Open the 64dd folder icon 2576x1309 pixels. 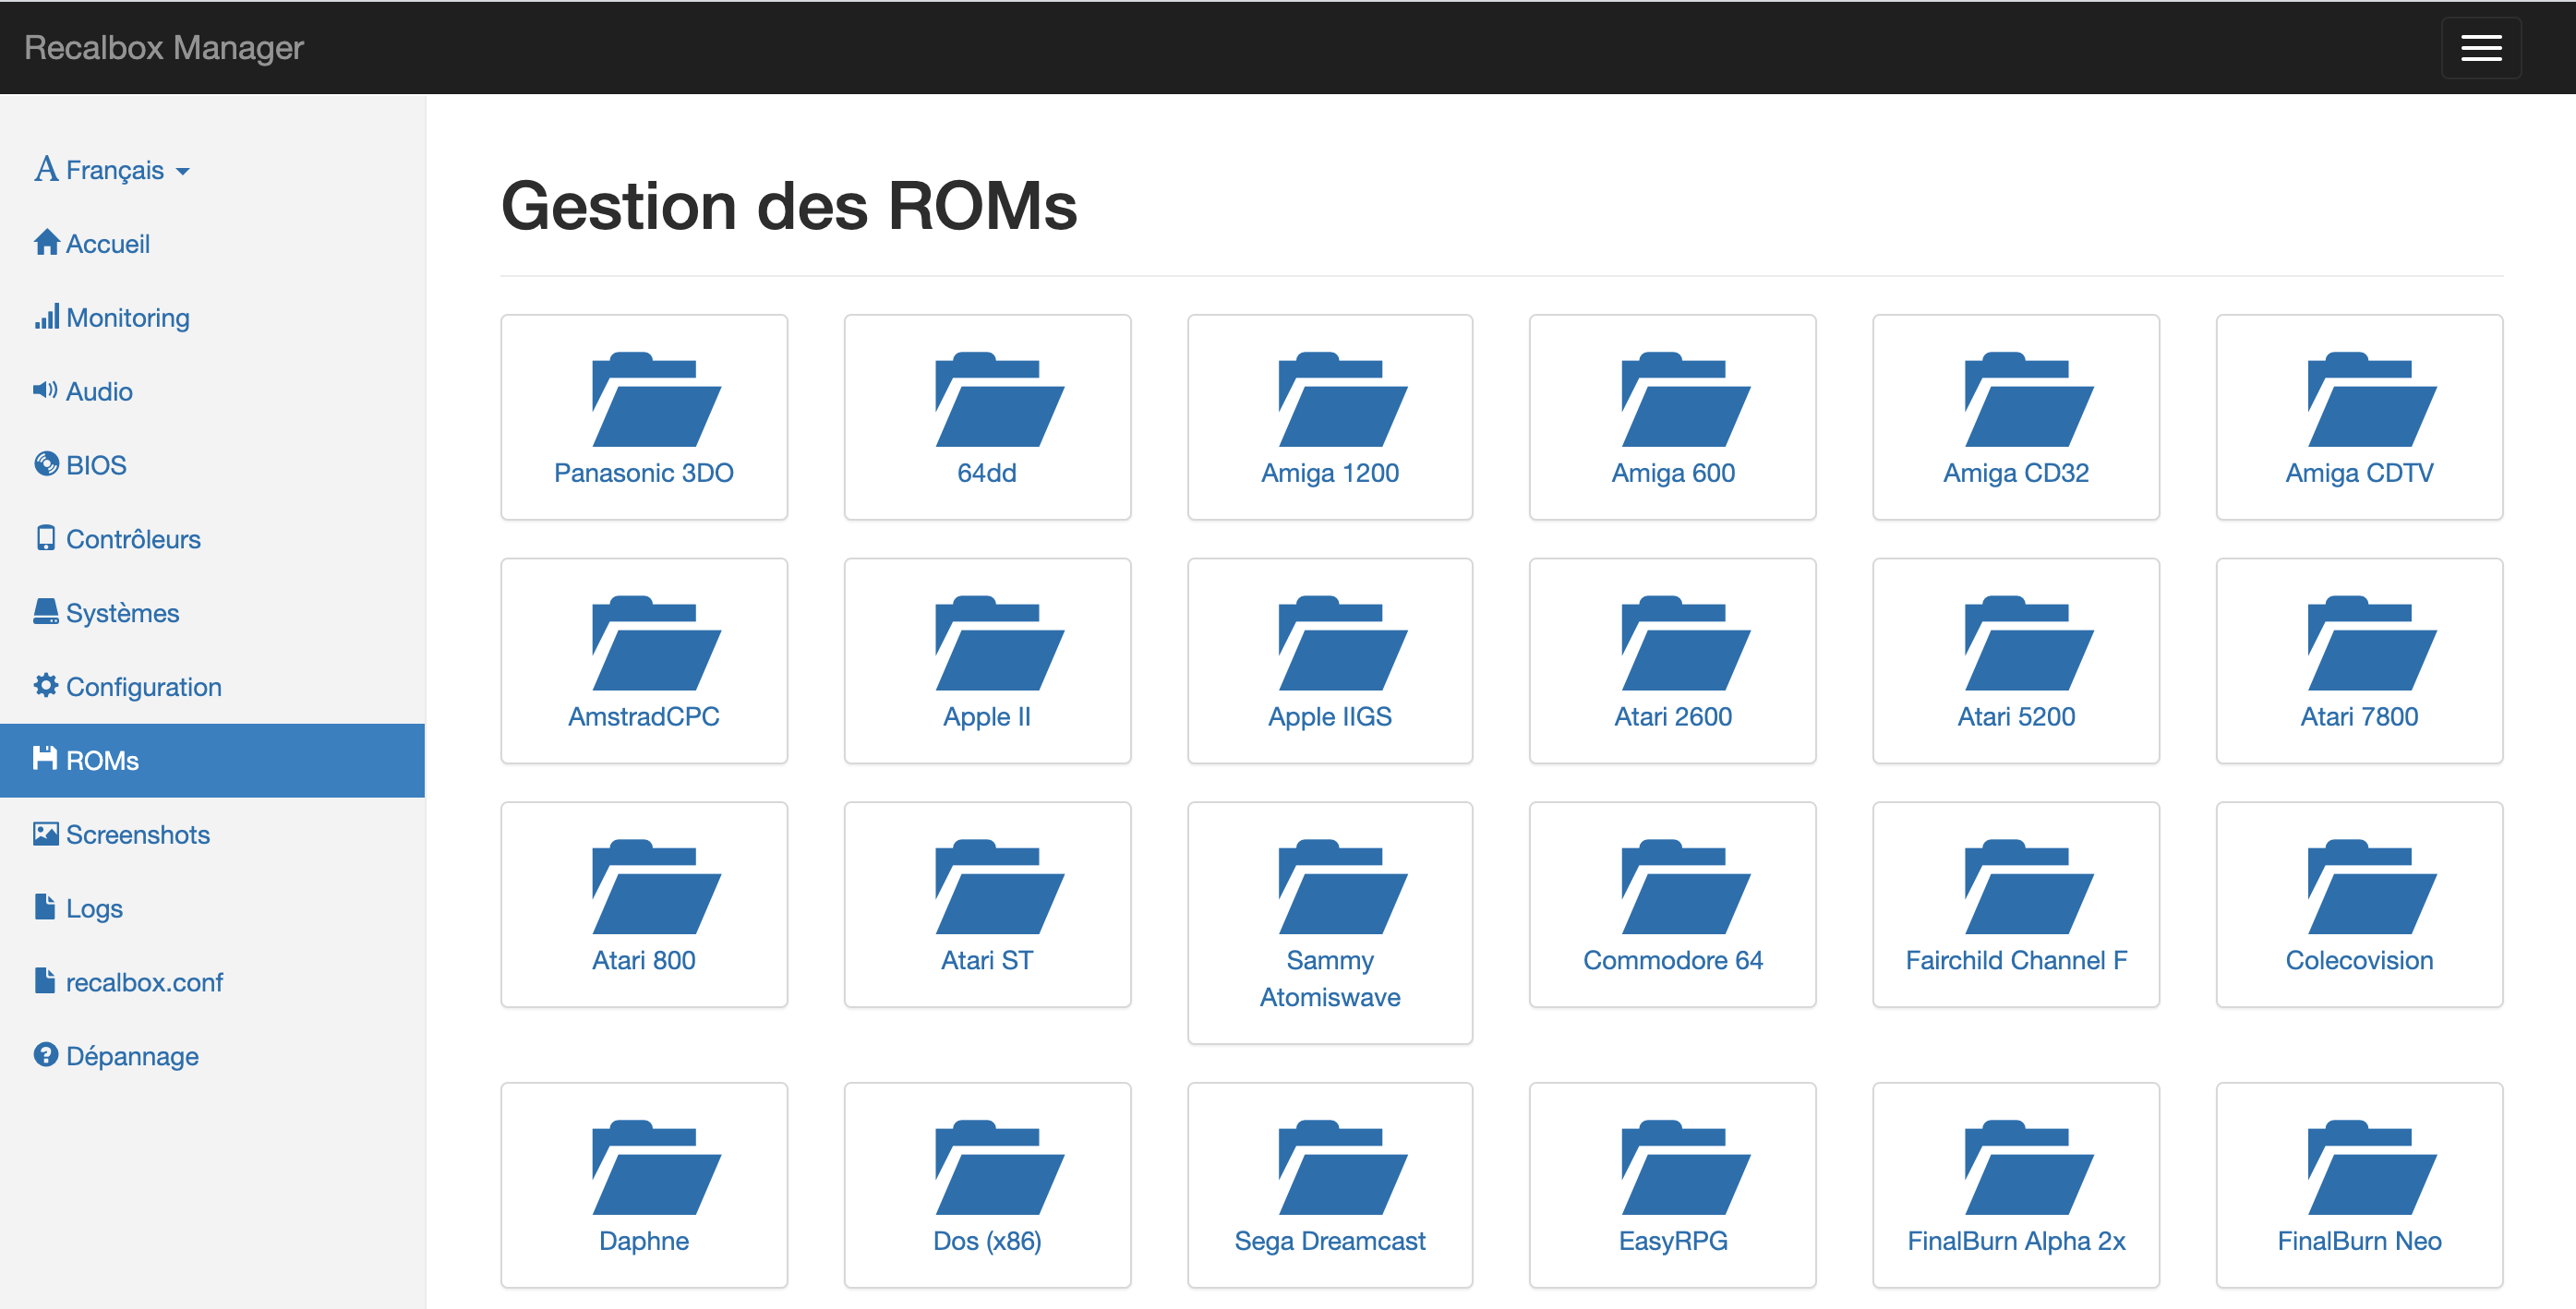point(999,399)
